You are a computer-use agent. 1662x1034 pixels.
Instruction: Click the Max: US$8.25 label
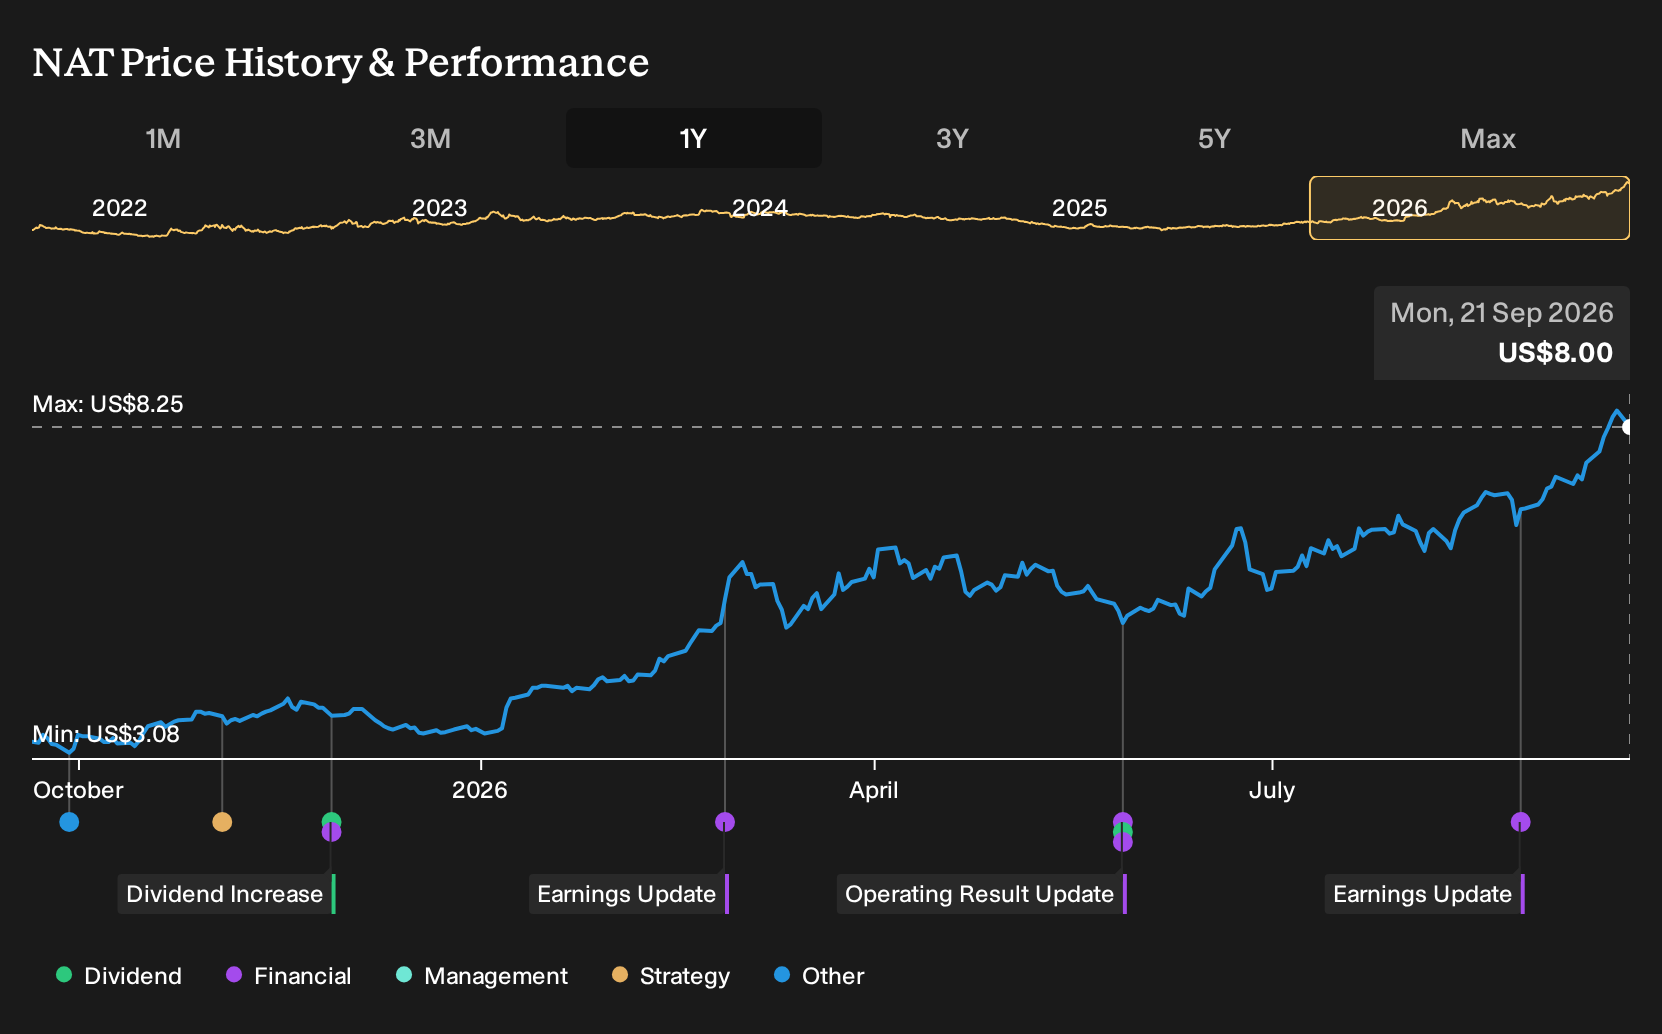tap(108, 404)
